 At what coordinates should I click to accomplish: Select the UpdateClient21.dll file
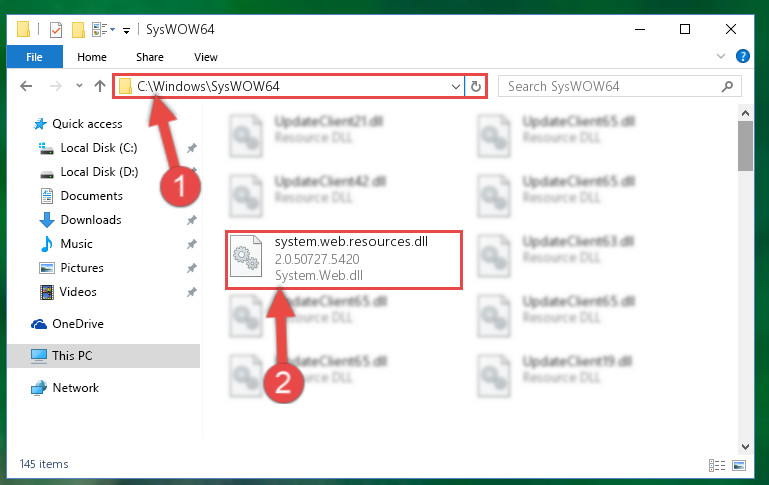tap(307, 135)
